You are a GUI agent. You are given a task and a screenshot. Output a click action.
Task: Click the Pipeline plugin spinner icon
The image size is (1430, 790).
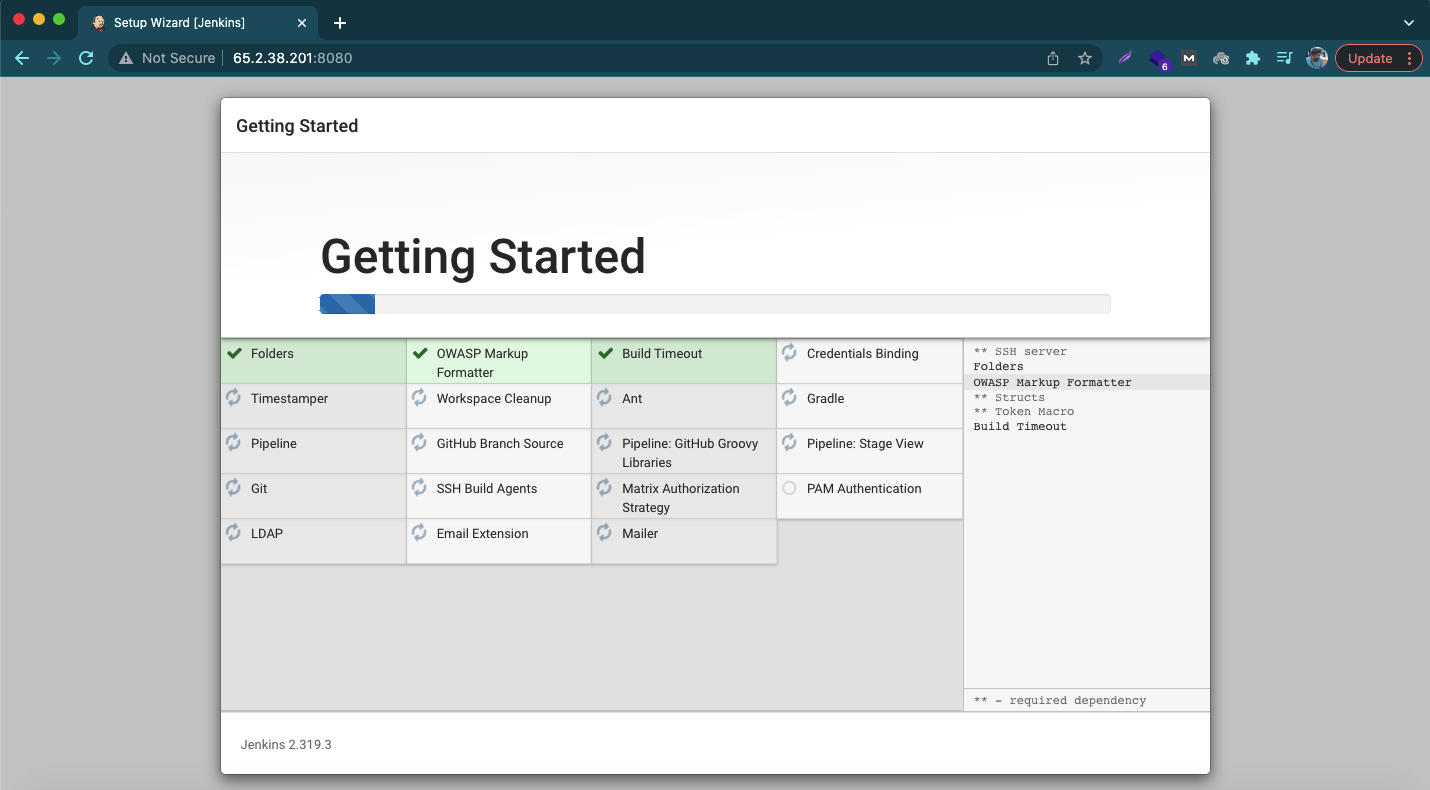coord(233,443)
